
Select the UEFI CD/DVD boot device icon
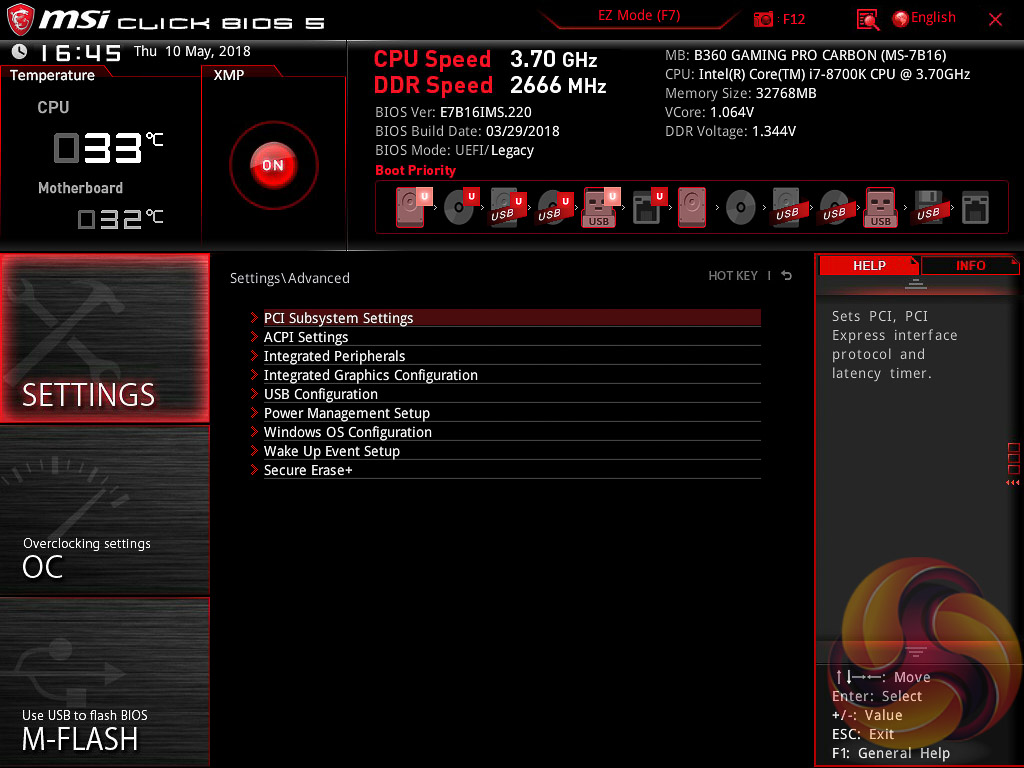pos(460,207)
